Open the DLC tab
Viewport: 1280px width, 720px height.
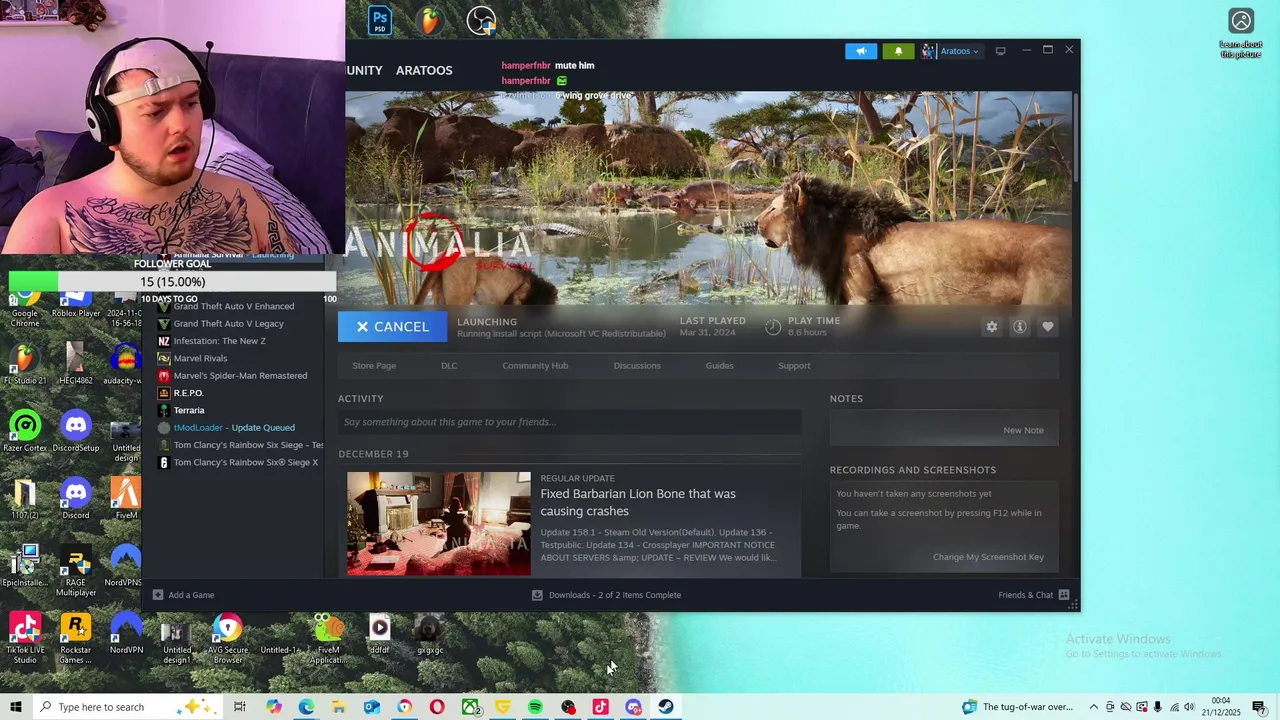tap(449, 365)
